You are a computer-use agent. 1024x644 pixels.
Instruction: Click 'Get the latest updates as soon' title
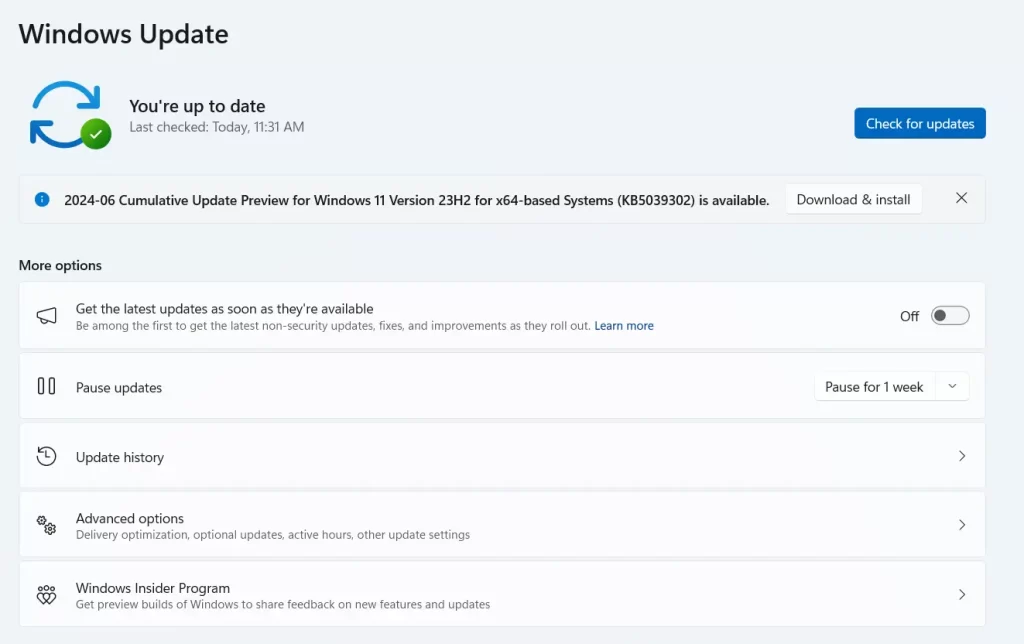click(x=225, y=308)
